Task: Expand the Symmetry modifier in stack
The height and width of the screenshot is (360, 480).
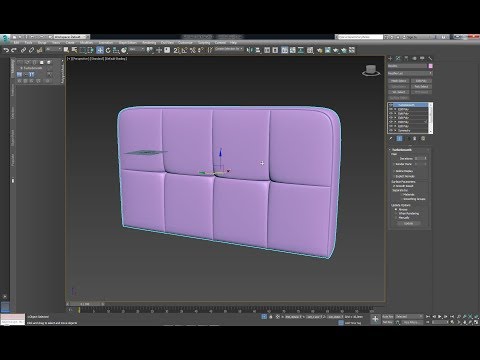Action: click(395, 131)
